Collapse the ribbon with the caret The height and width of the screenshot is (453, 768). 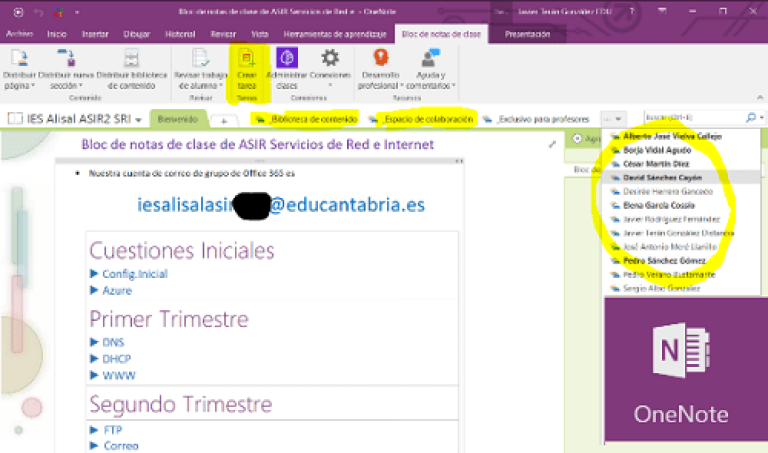point(760,98)
